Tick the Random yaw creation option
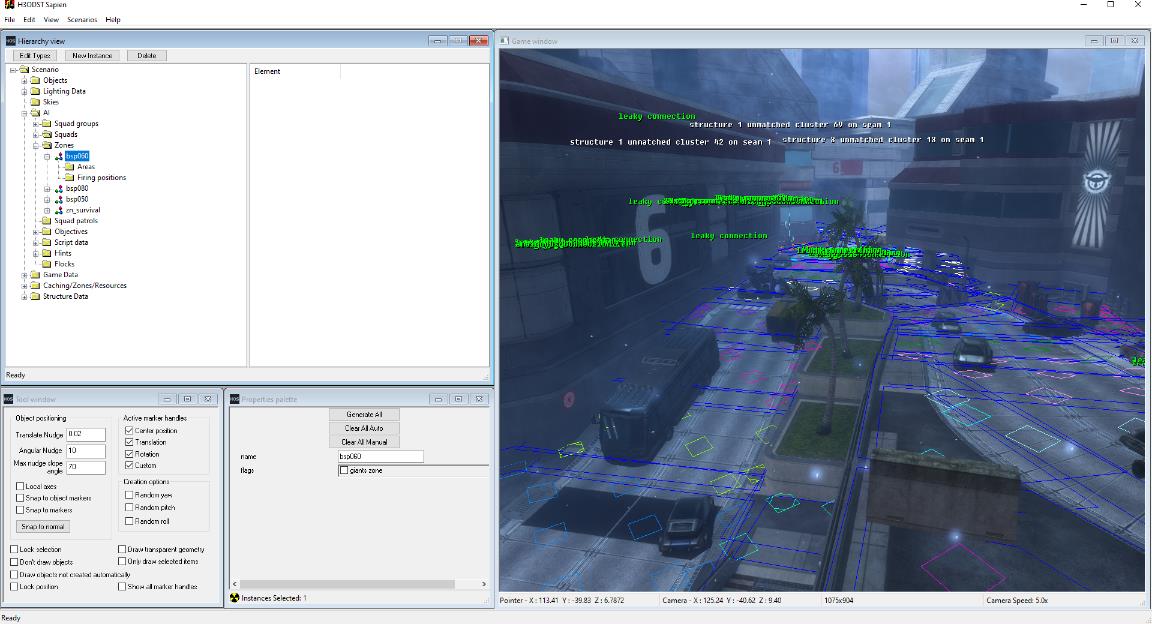Screen dimensions: 1152x624 coord(129,495)
